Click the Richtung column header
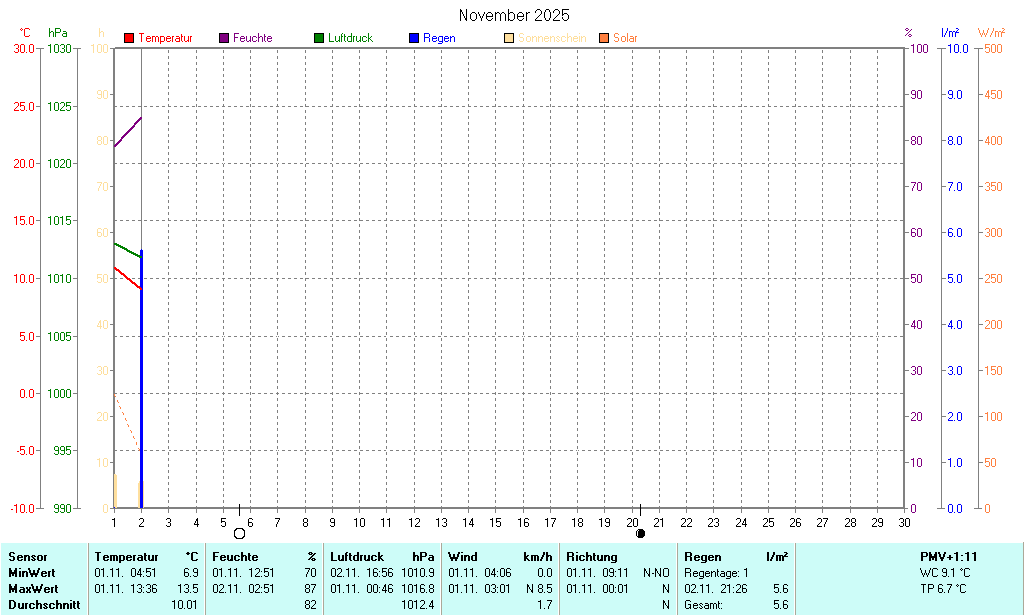Viewport: 1024px width, 615px height. 593,556
